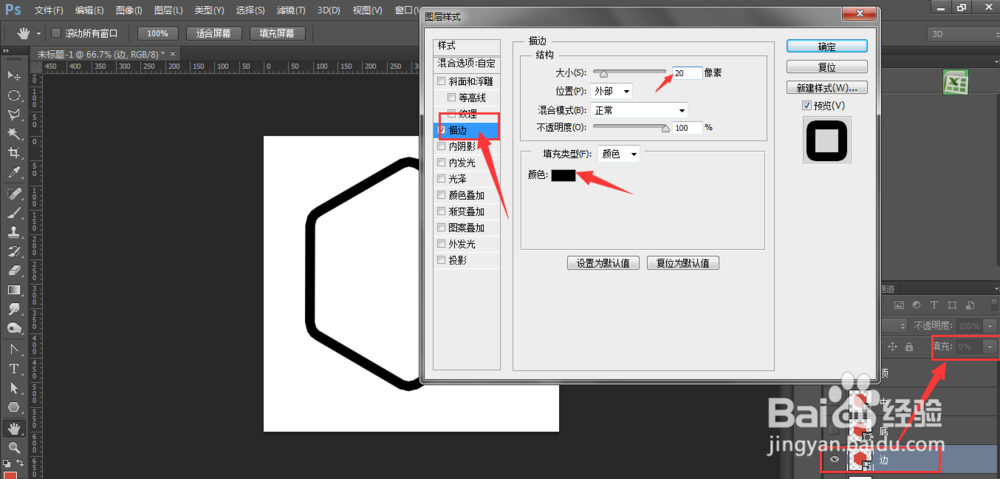Select the Eraser tool

[x=13, y=270]
